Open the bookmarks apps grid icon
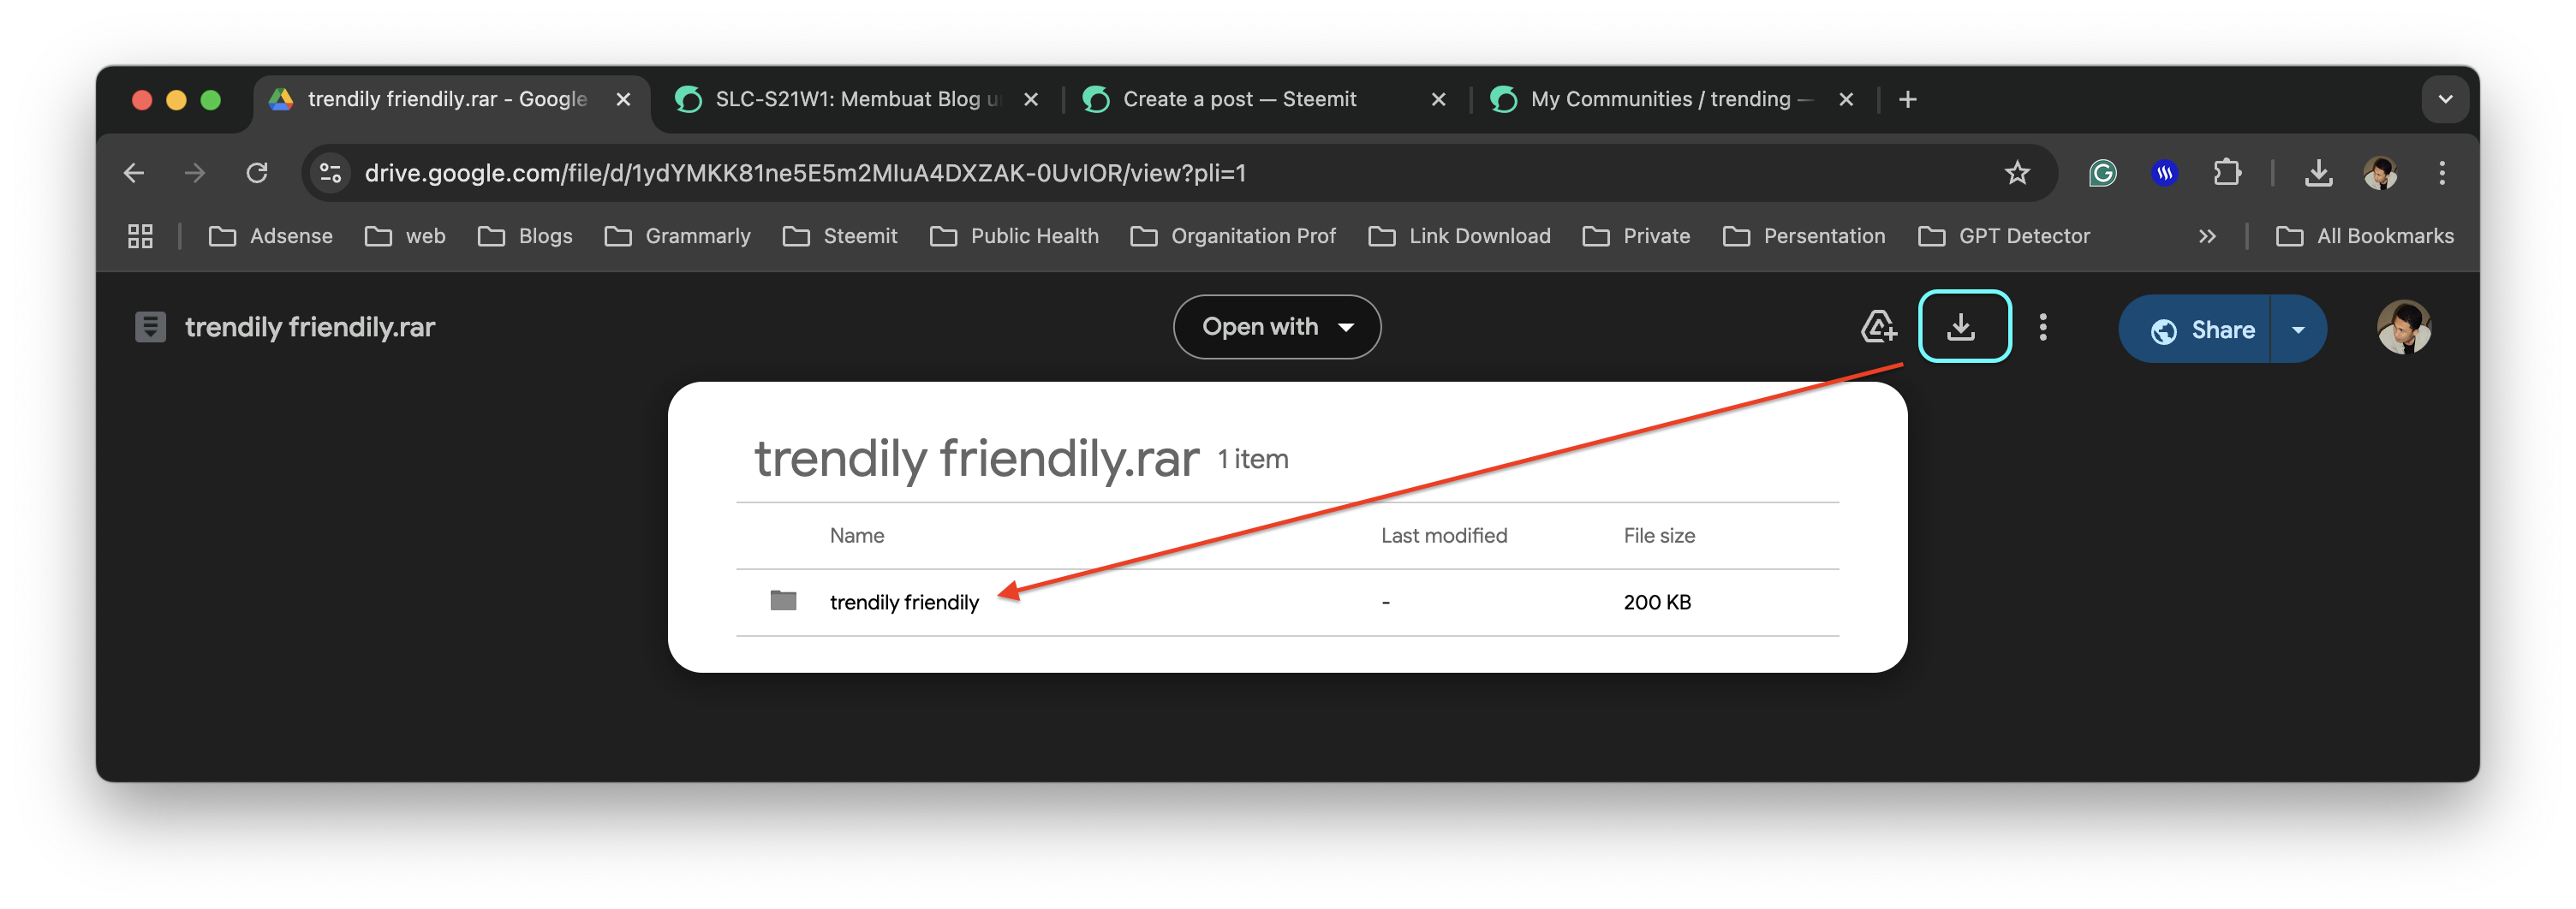Viewport: 2576px width, 909px height. 140,236
